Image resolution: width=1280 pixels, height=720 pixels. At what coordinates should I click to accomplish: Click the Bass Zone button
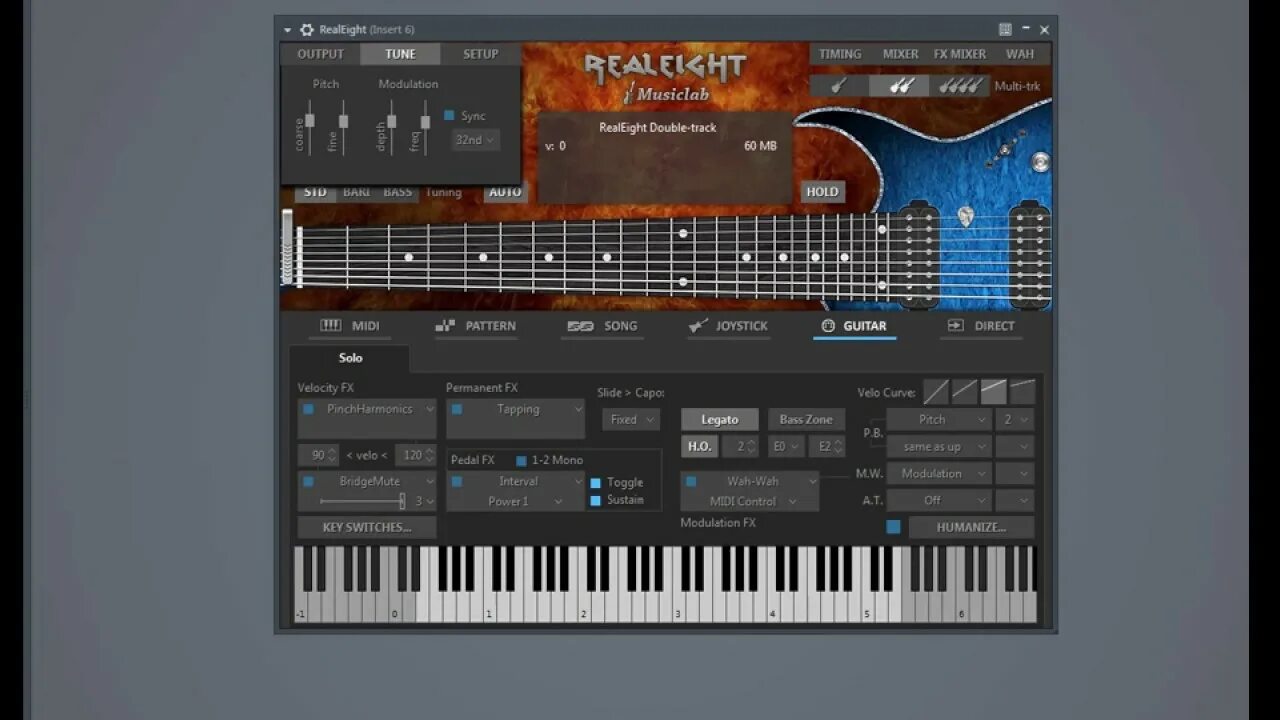(806, 420)
